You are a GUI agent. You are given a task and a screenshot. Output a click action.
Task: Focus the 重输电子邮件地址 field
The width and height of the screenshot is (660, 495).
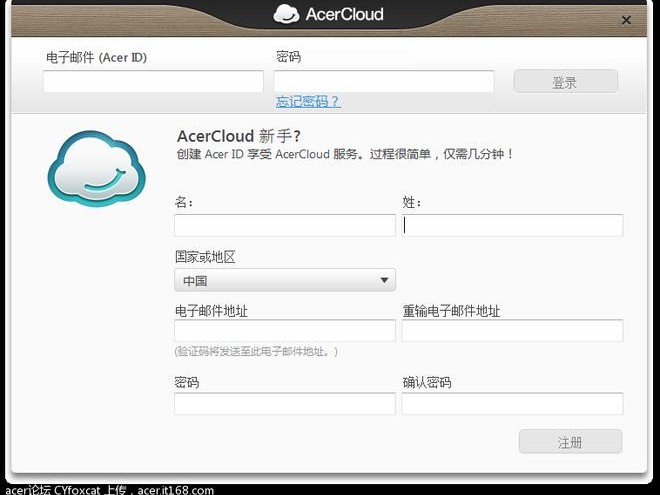pos(513,330)
